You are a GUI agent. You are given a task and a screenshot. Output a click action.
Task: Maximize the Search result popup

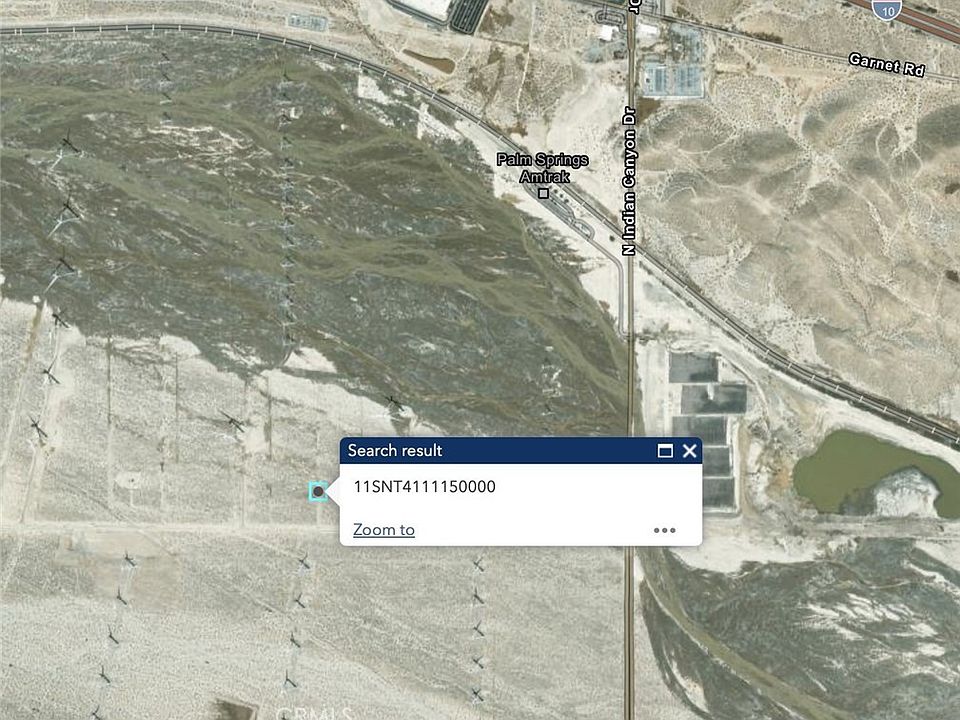[x=665, y=451]
